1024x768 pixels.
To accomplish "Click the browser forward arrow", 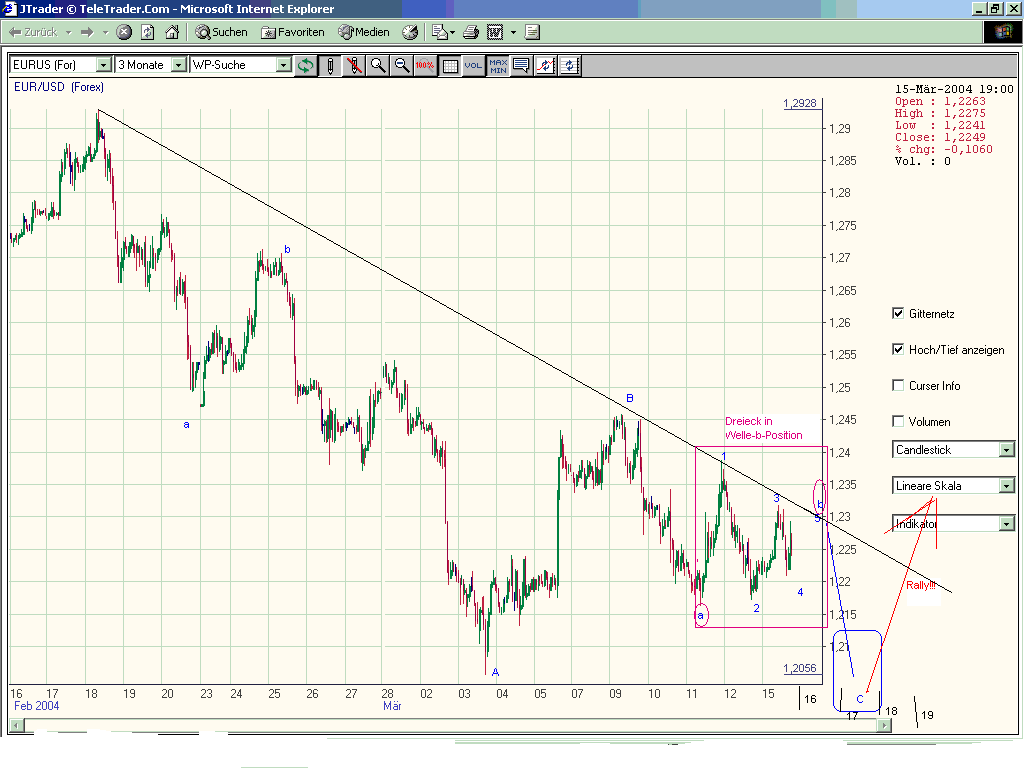I will coord(87,32).
